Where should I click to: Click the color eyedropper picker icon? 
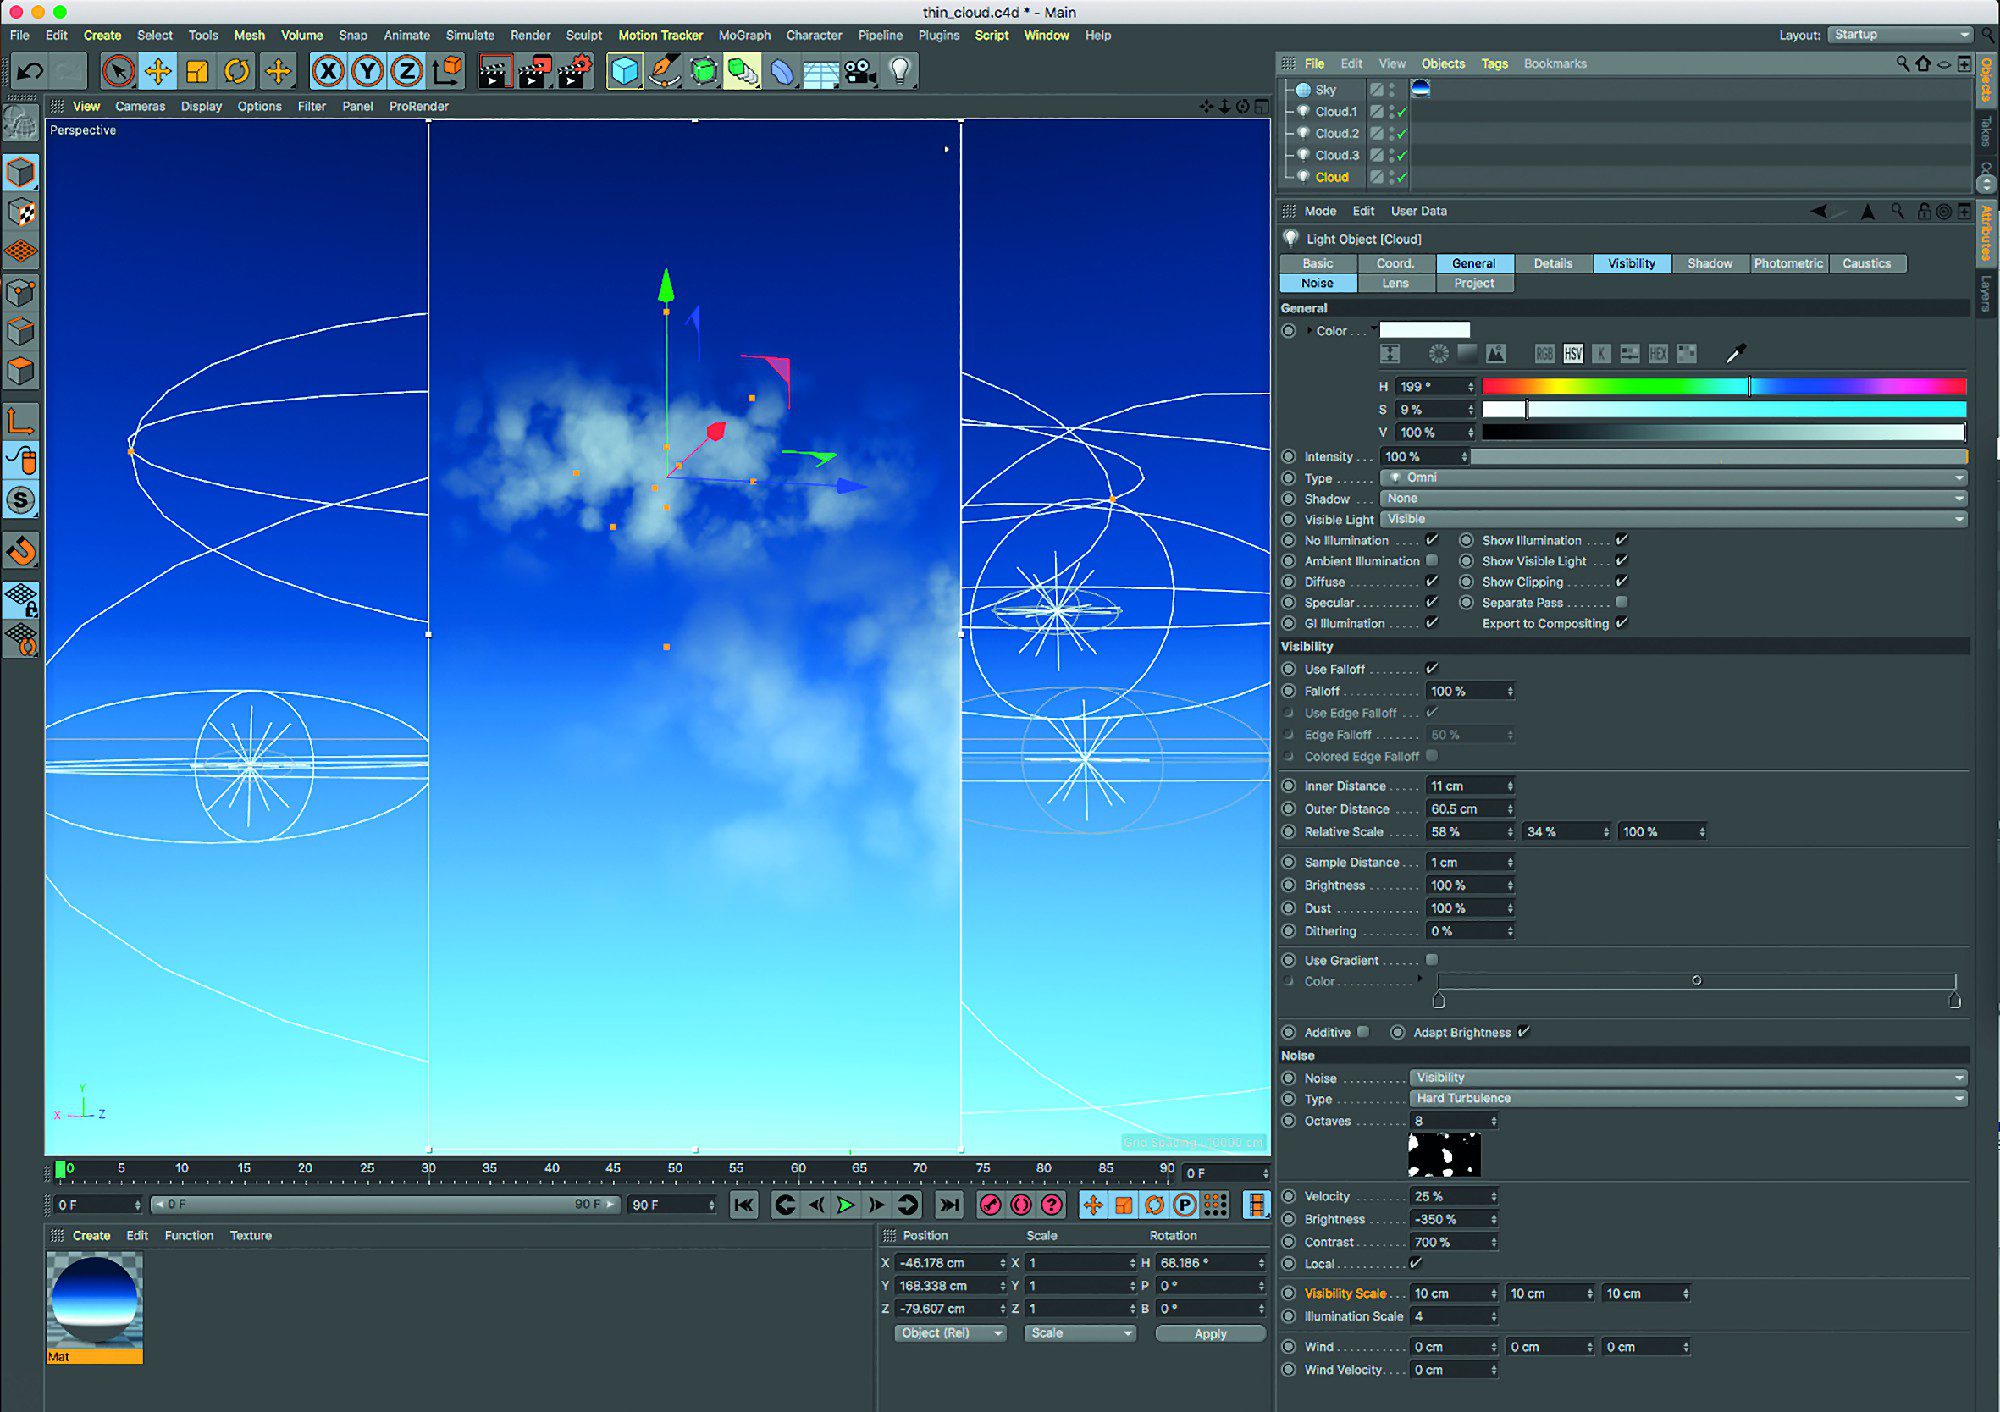1736,353
